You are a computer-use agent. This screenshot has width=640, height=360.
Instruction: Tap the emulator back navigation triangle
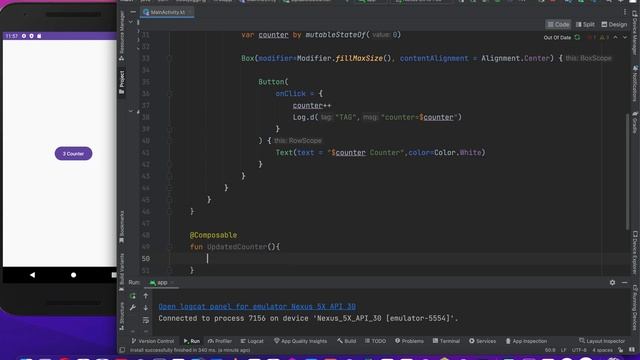(32, 275)
